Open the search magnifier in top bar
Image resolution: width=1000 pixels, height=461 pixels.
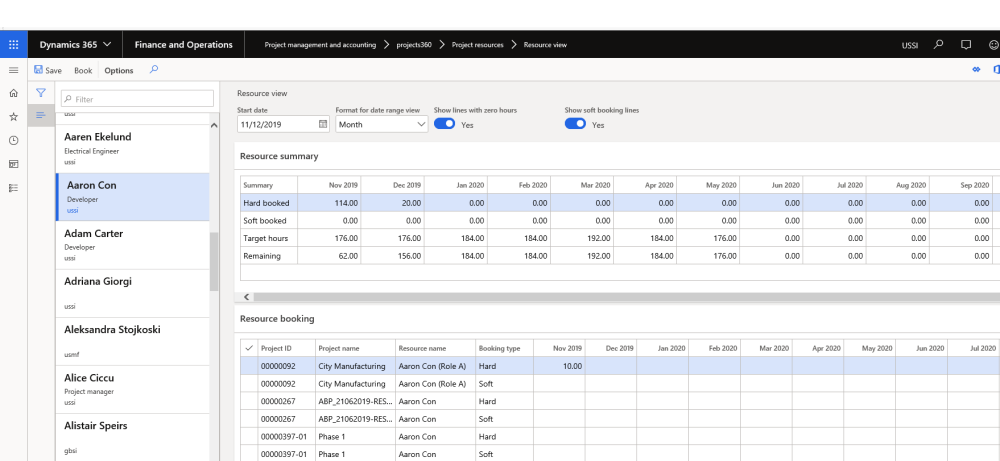(x=938, y=45)
